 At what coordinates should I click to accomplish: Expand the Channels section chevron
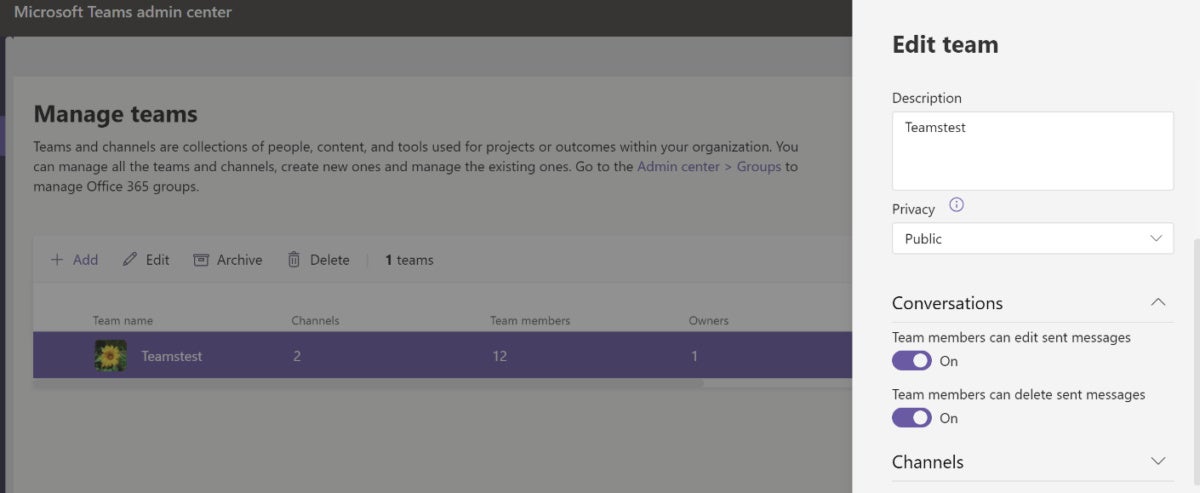pos(1158,461)
